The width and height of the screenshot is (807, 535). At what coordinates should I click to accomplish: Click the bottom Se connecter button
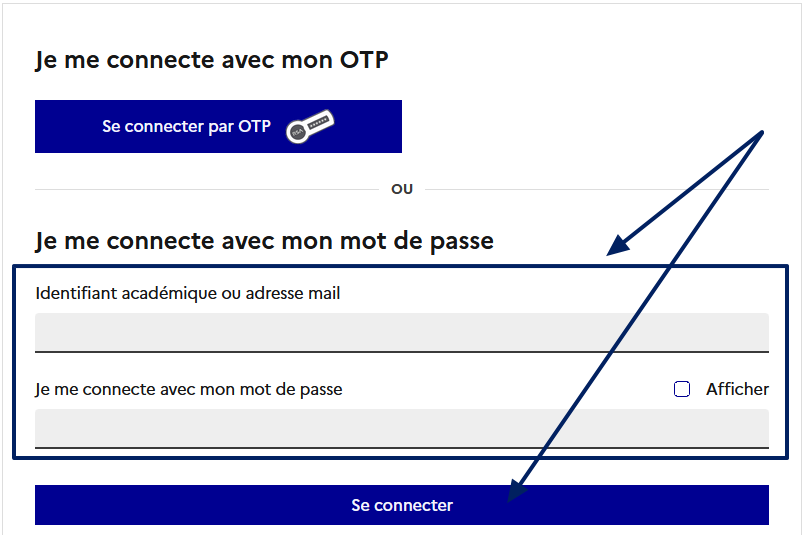pos(402,505)
